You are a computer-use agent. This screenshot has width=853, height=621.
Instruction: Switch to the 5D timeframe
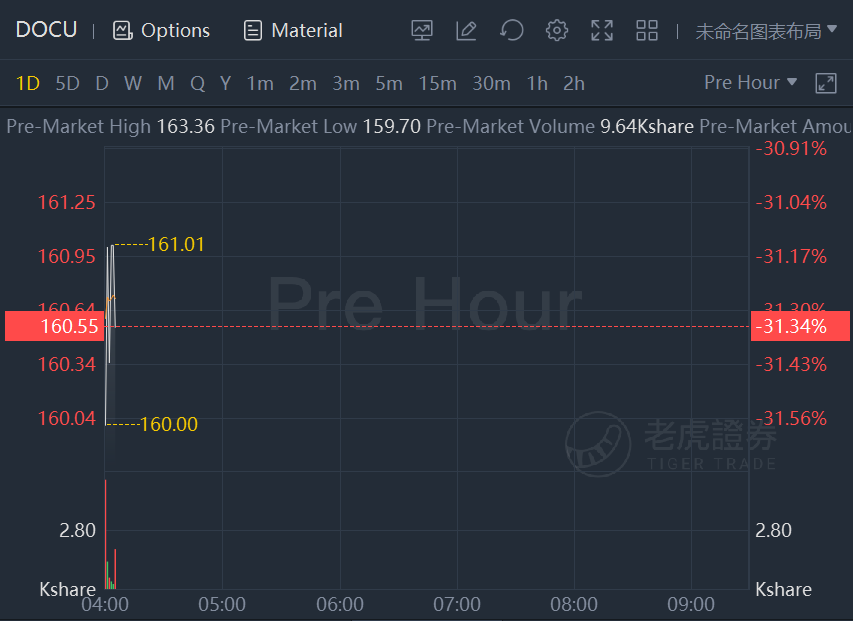tap(67, 84)
